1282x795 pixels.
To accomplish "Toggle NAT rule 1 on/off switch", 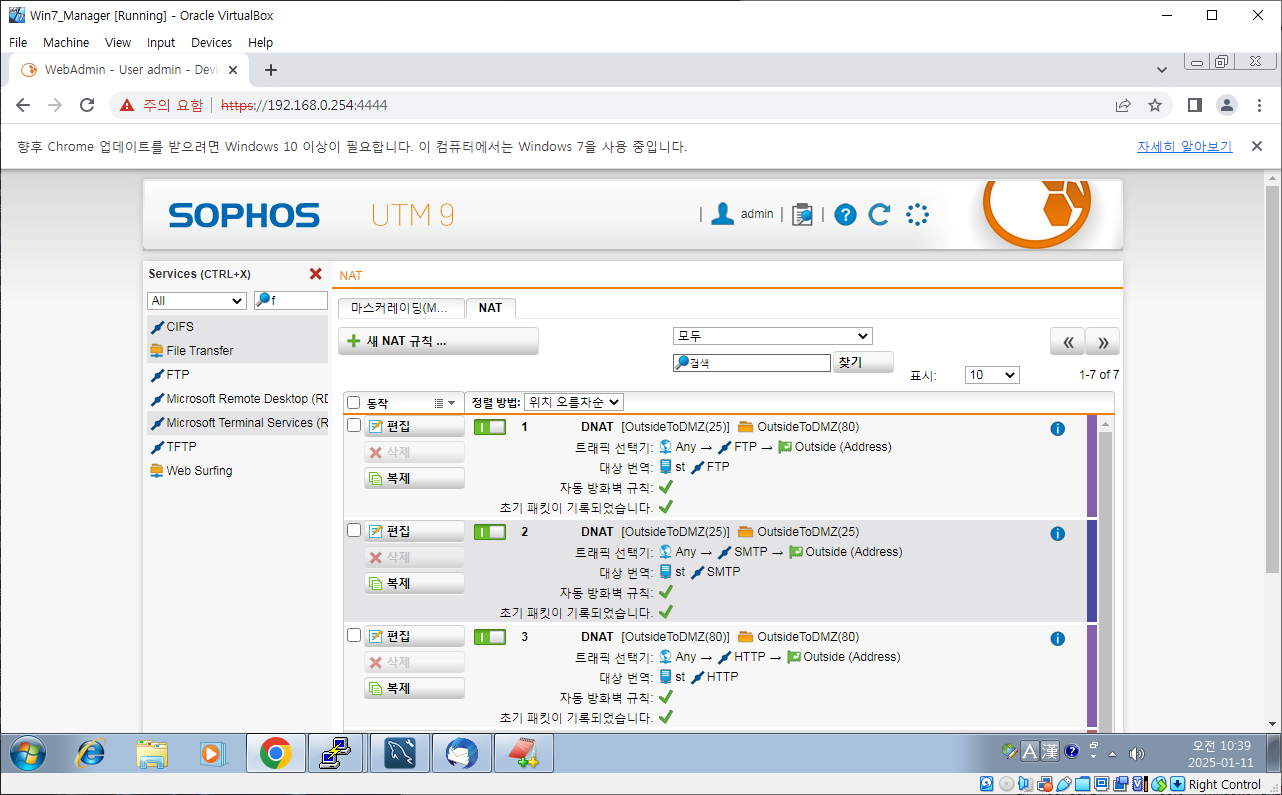I will pyautogui.click(x=490, y=427).
